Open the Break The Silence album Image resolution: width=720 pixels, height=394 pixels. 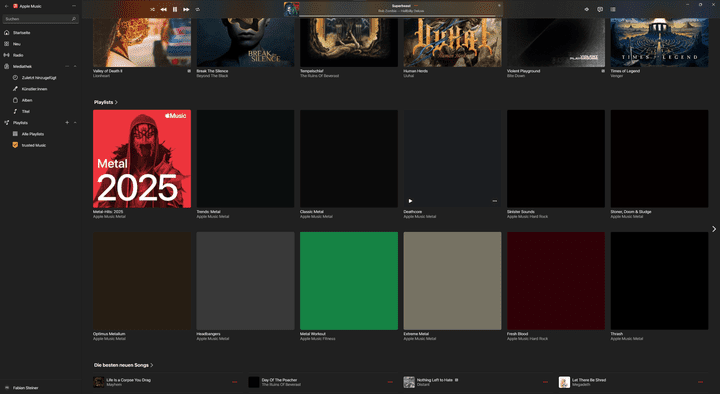(x=245, y=42)
